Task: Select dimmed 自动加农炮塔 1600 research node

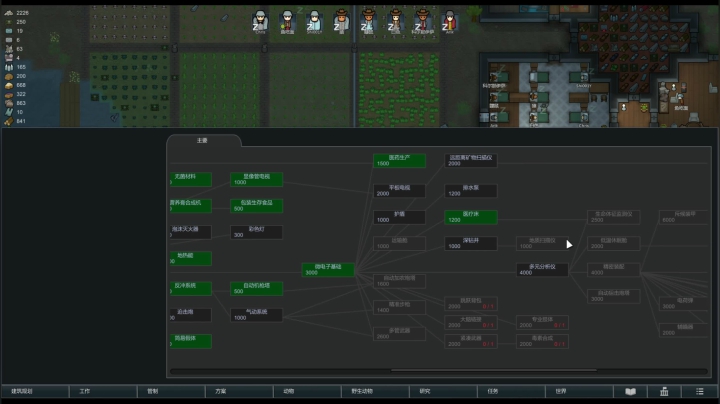Action: [399, 281]
